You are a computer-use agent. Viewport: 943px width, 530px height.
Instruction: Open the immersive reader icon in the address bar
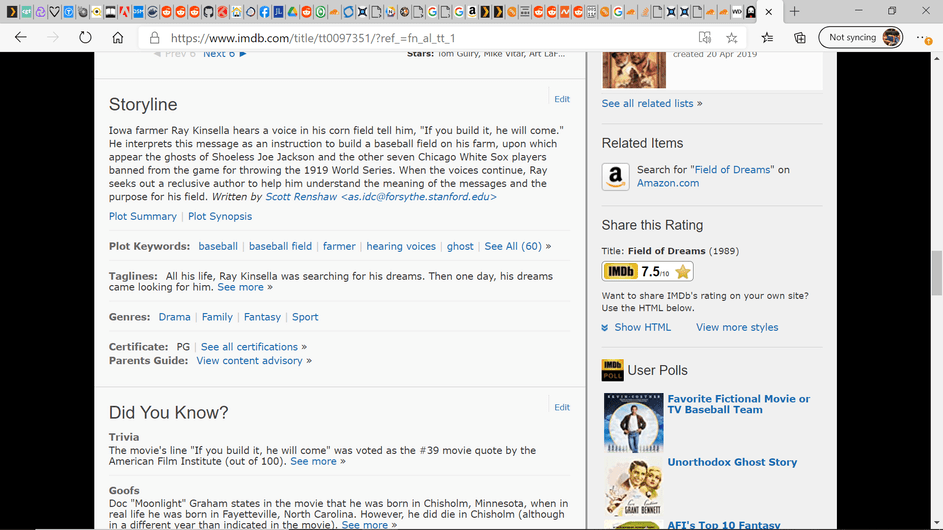coord(705,37)
